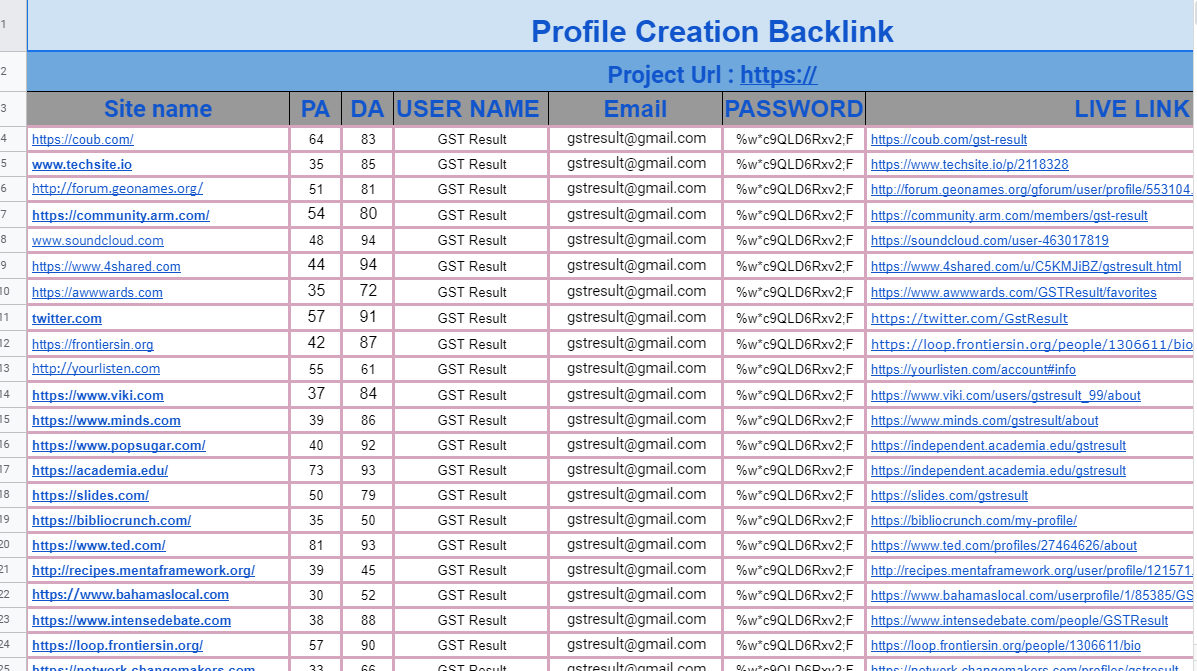
Task: Follow the soundcloud.com/user-463017819 live link
Action: 989,240
